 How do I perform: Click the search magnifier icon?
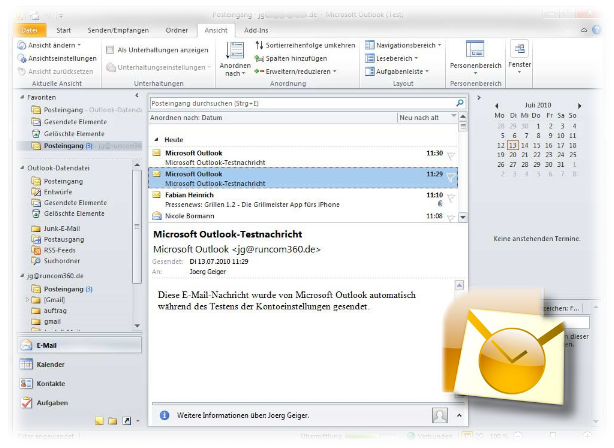tap(460, 103)
